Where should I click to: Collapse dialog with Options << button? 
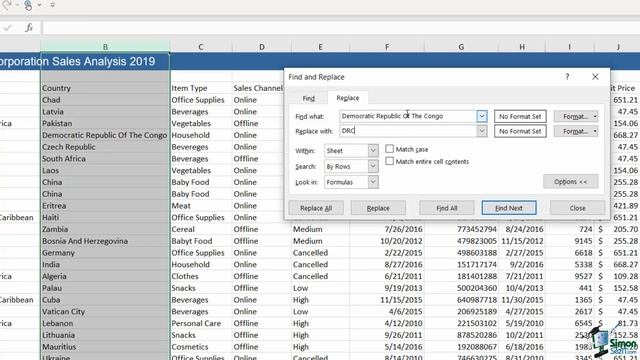click(x=570, y=182)
